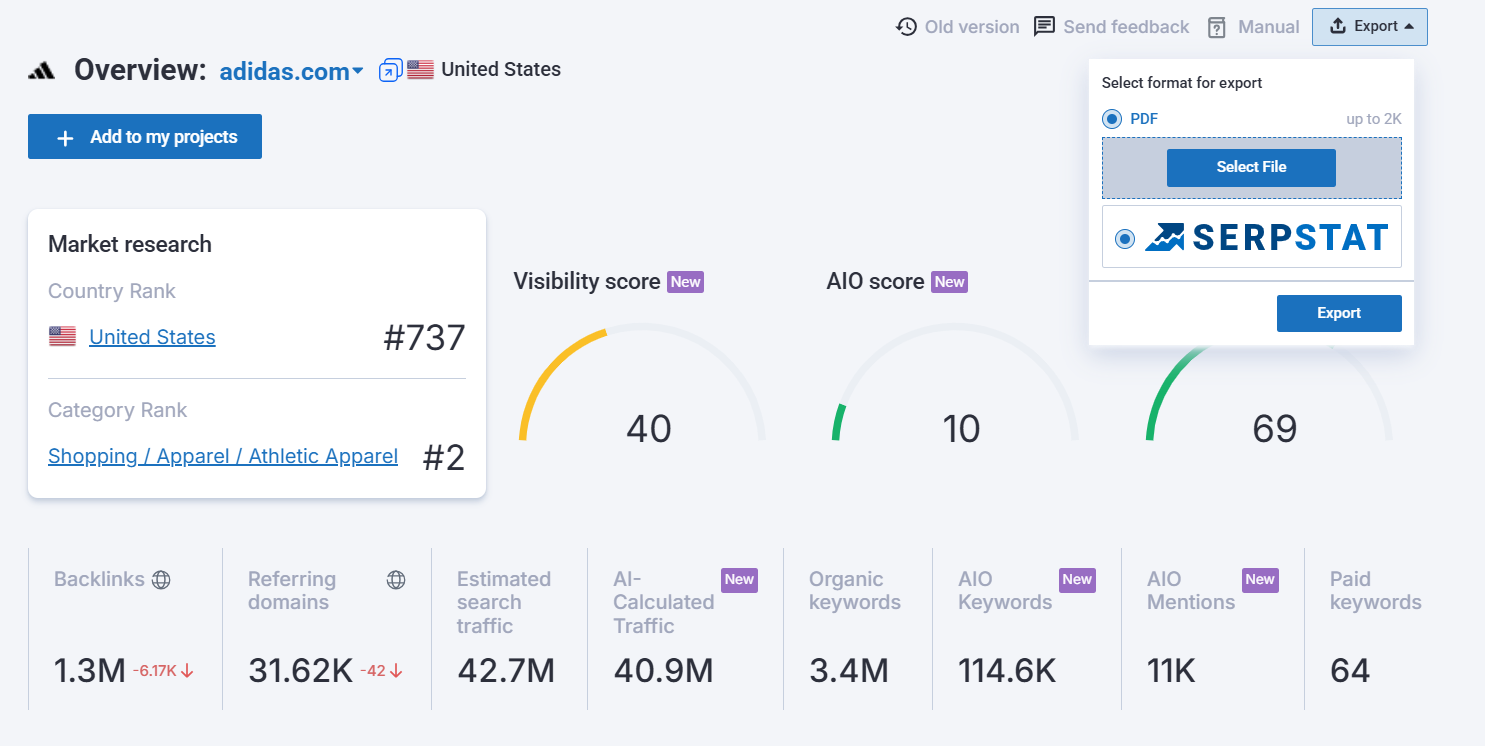Click the Send feedback chat icon
The image size is (1485, 746).
[x=1044, y=27]
